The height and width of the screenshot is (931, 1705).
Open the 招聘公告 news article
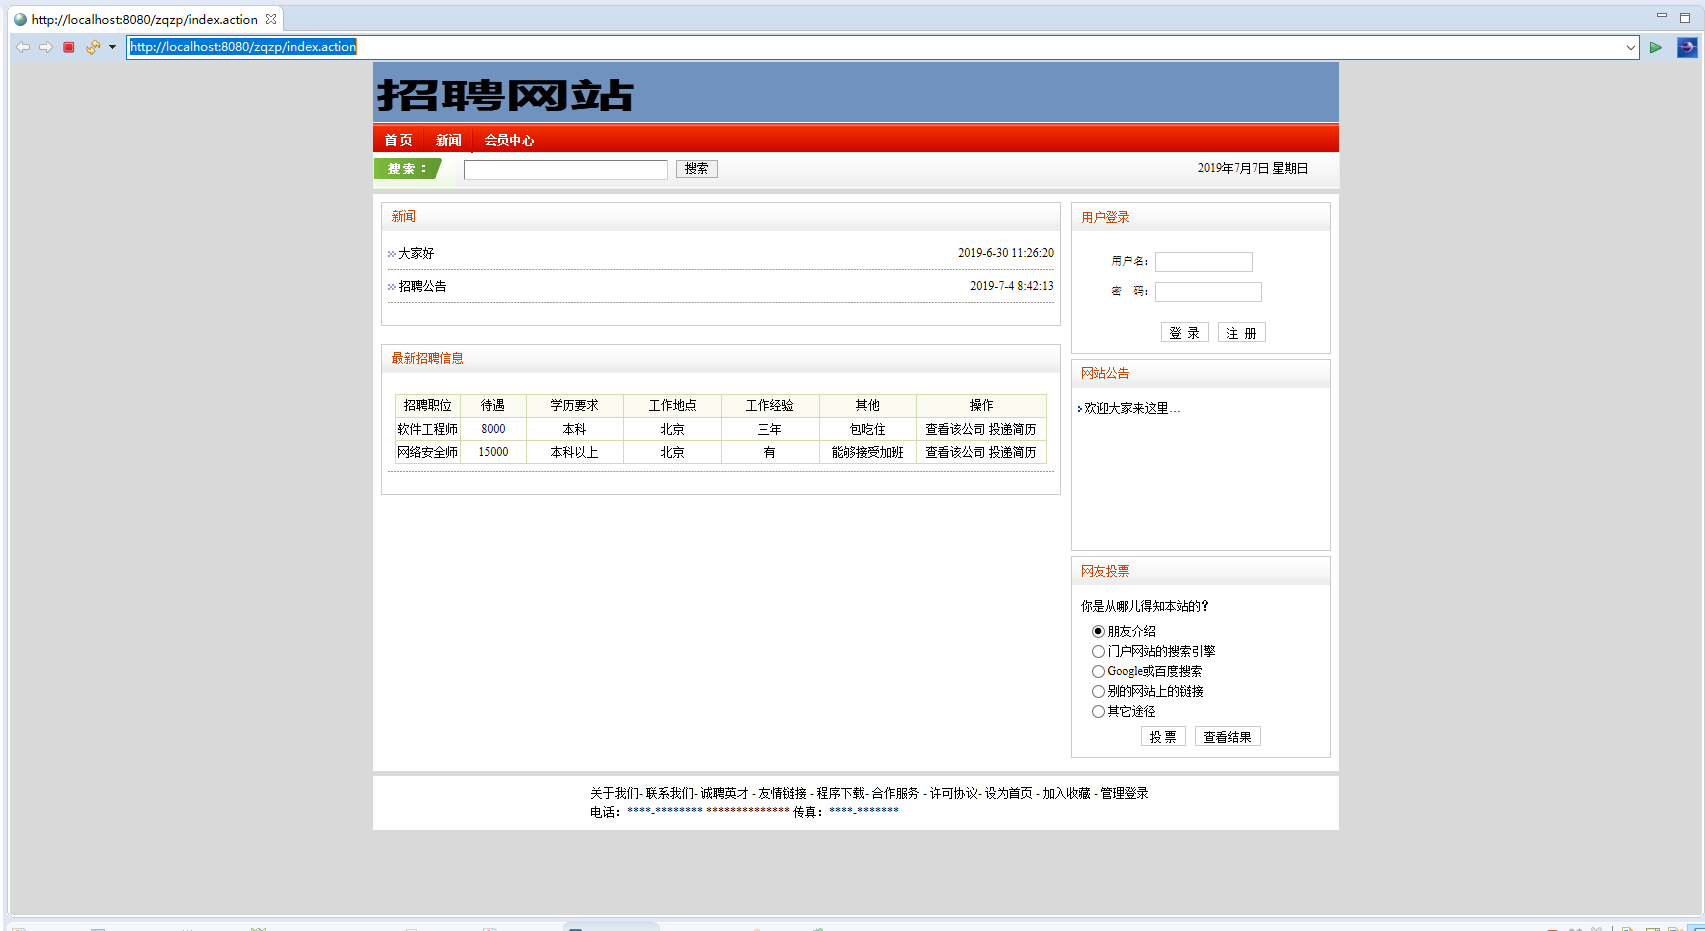(x=420, y=286)
